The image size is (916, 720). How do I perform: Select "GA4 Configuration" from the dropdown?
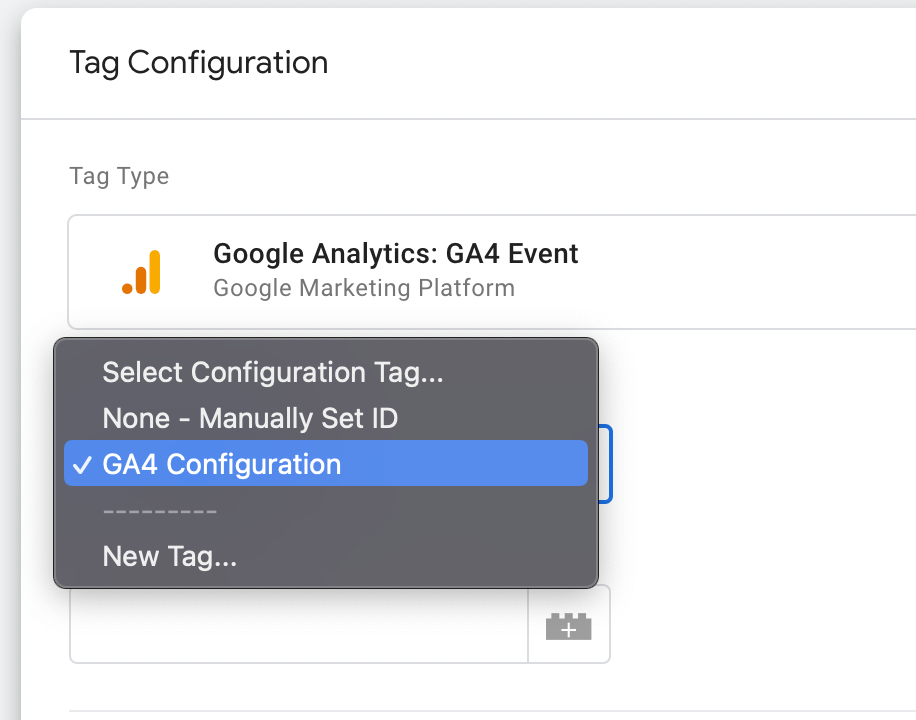(x=220, y=463)
